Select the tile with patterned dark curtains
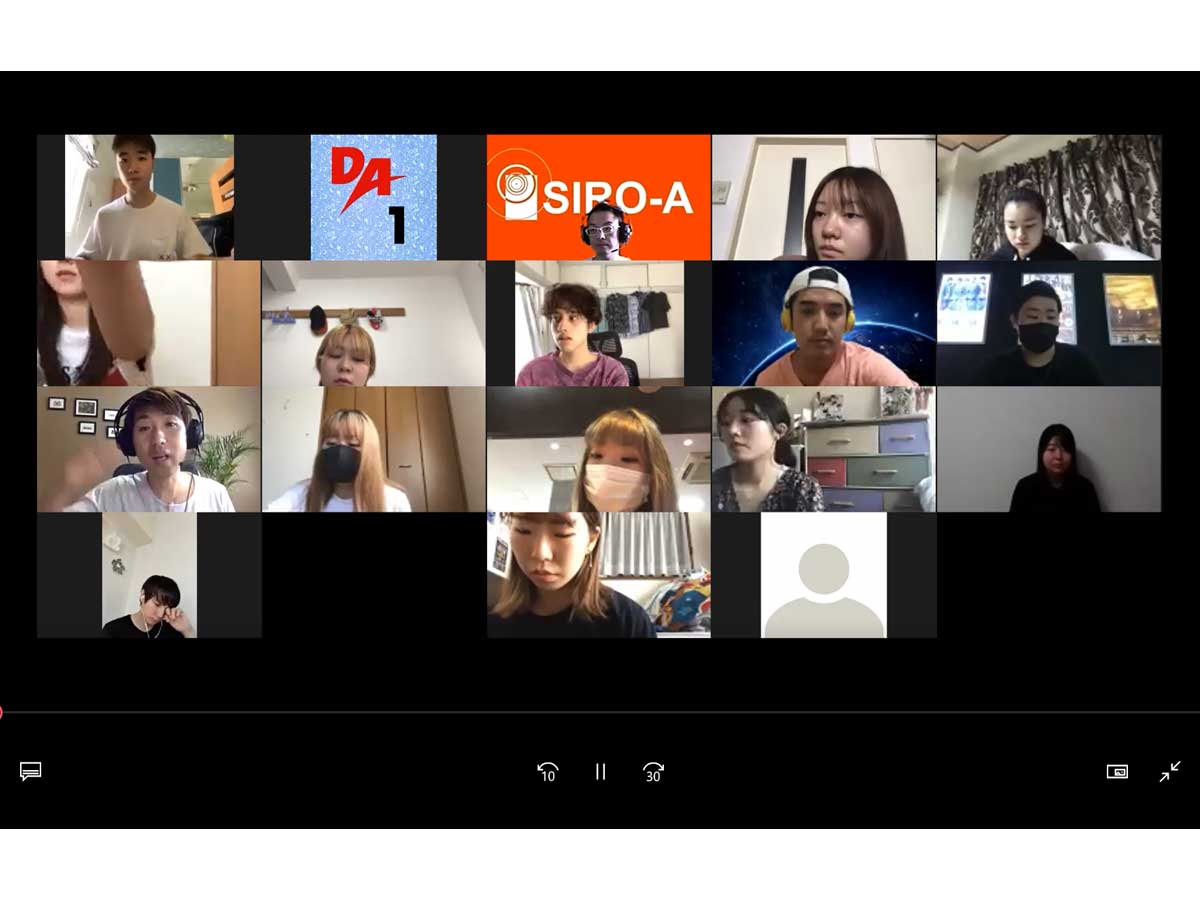 pos(1050,197)
